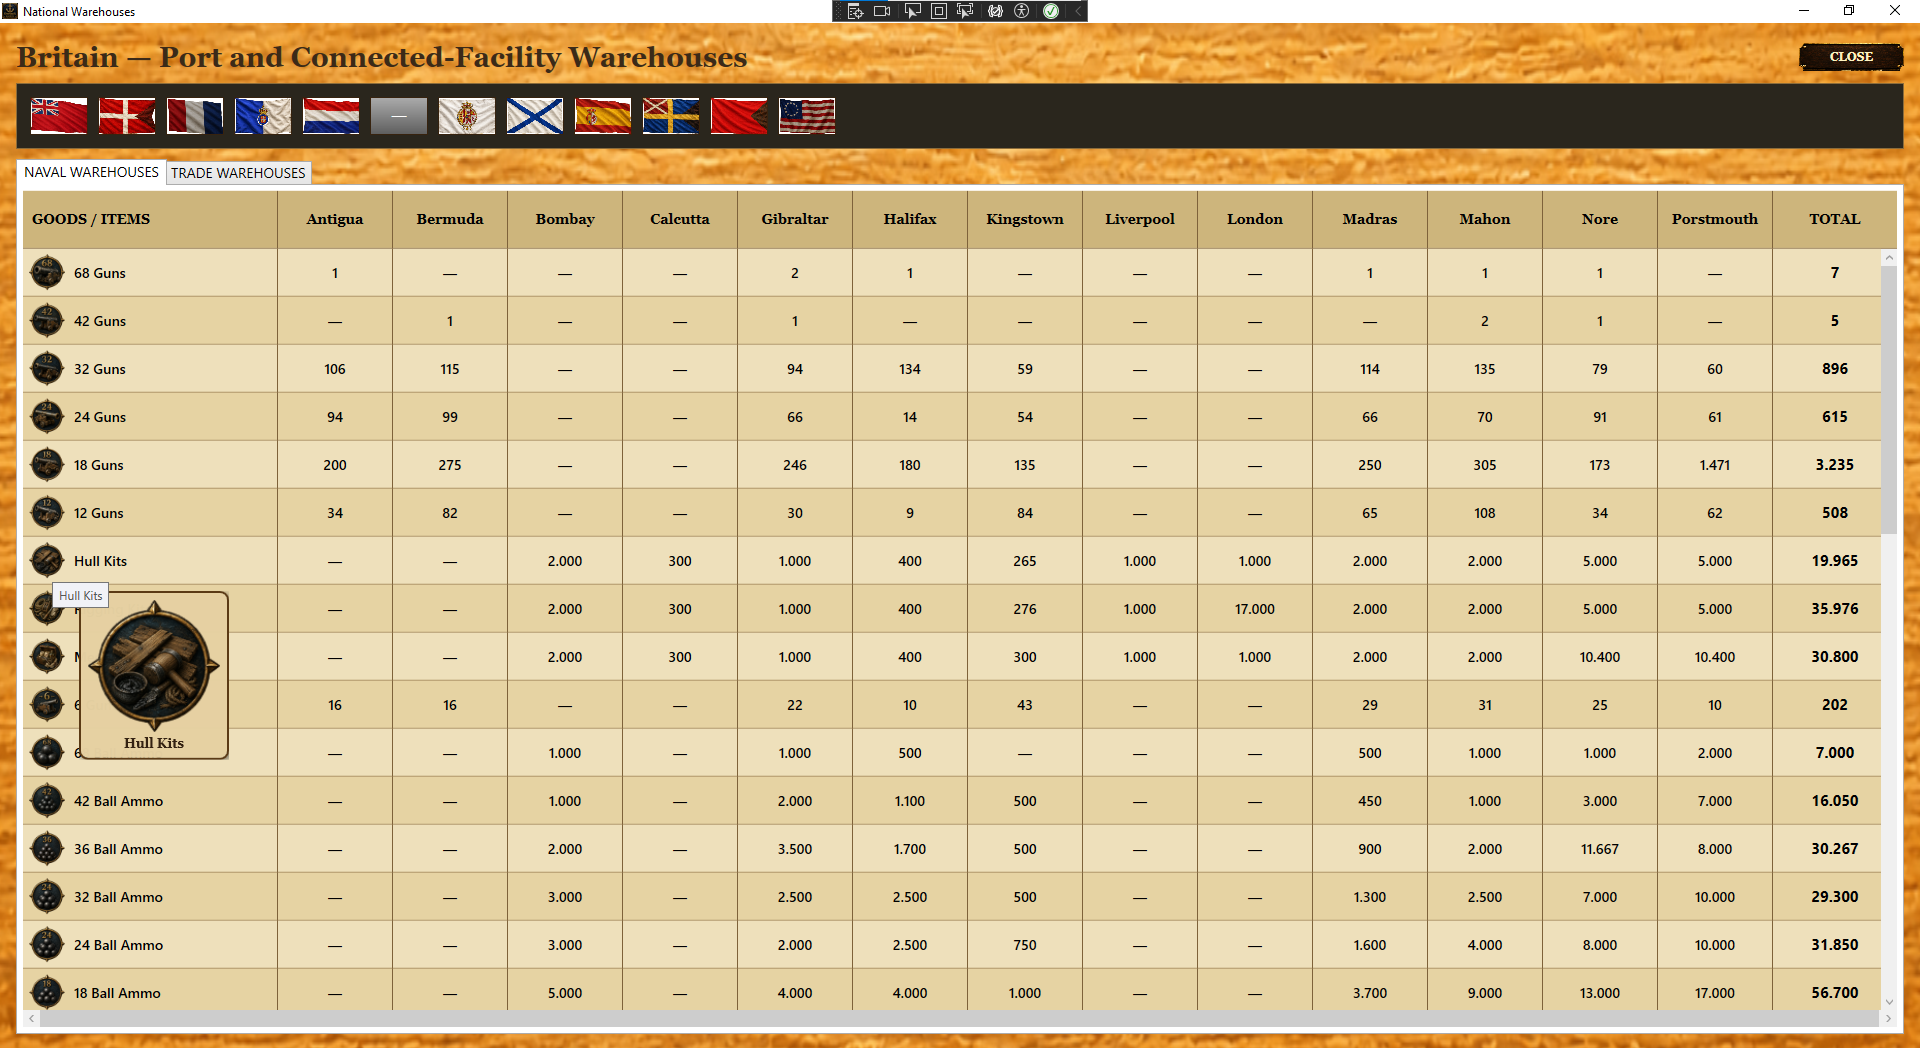Click the Hull Kits total 19.965

(x=1835, y=561)
